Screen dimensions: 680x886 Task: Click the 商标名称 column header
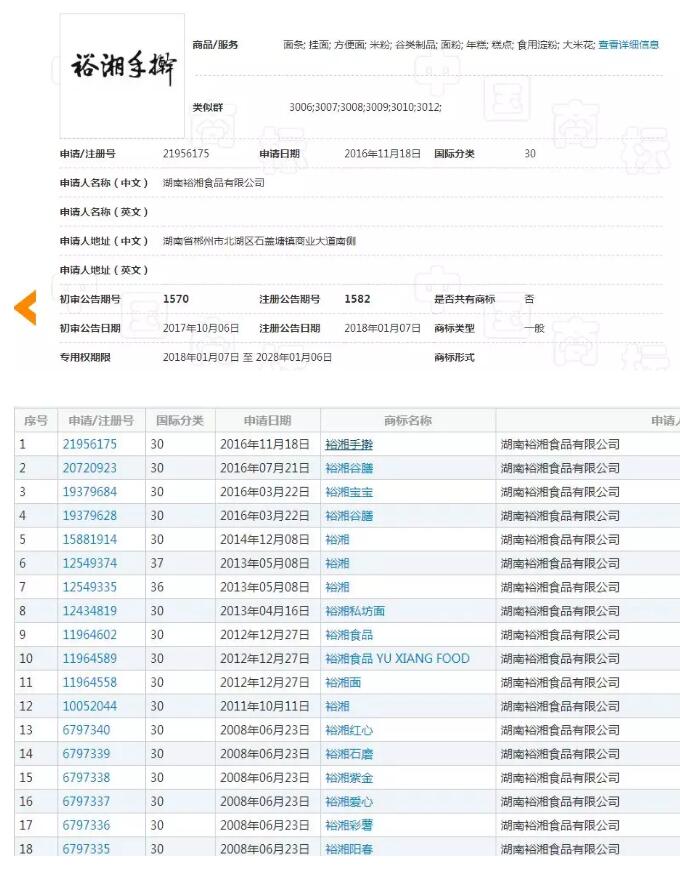tap(408, 420)
